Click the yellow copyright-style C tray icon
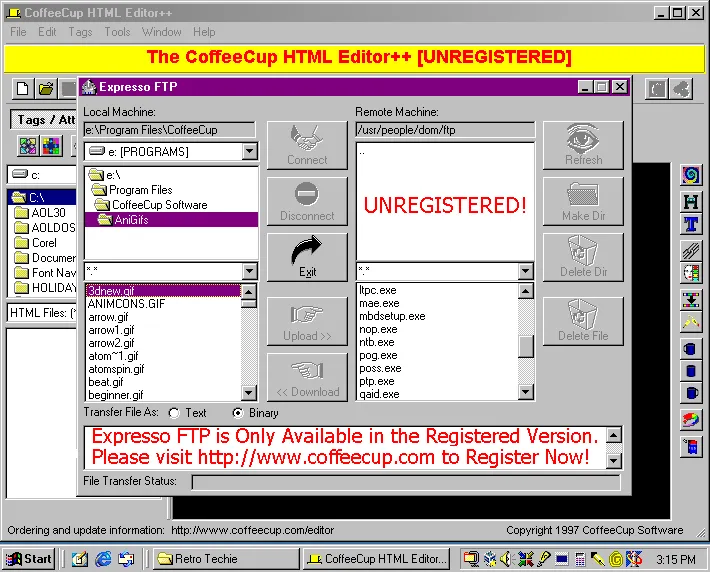This screenshot has height=572, width=710. pyautogui.click(x=615, y=560)
